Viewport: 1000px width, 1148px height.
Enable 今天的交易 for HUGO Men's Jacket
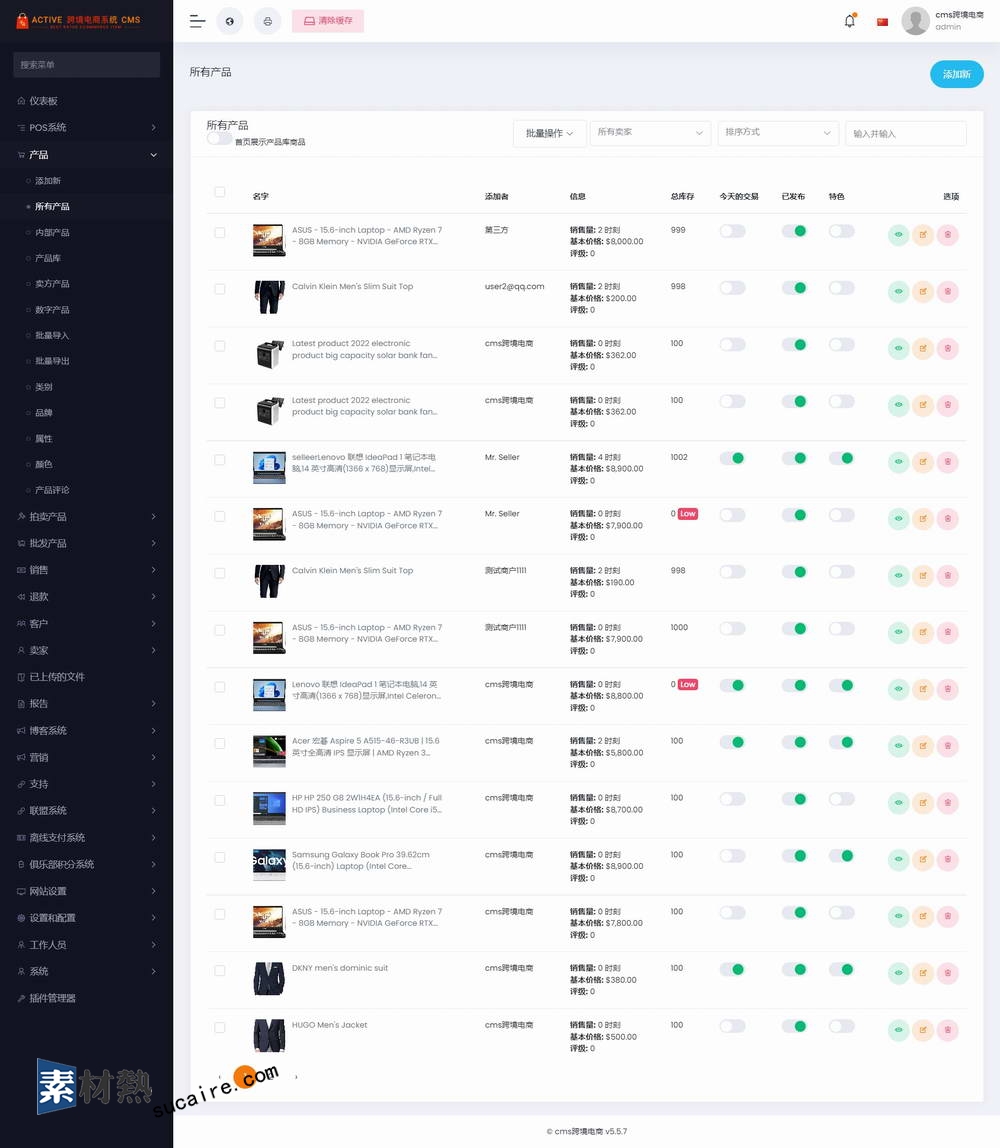pos(732,1026)
